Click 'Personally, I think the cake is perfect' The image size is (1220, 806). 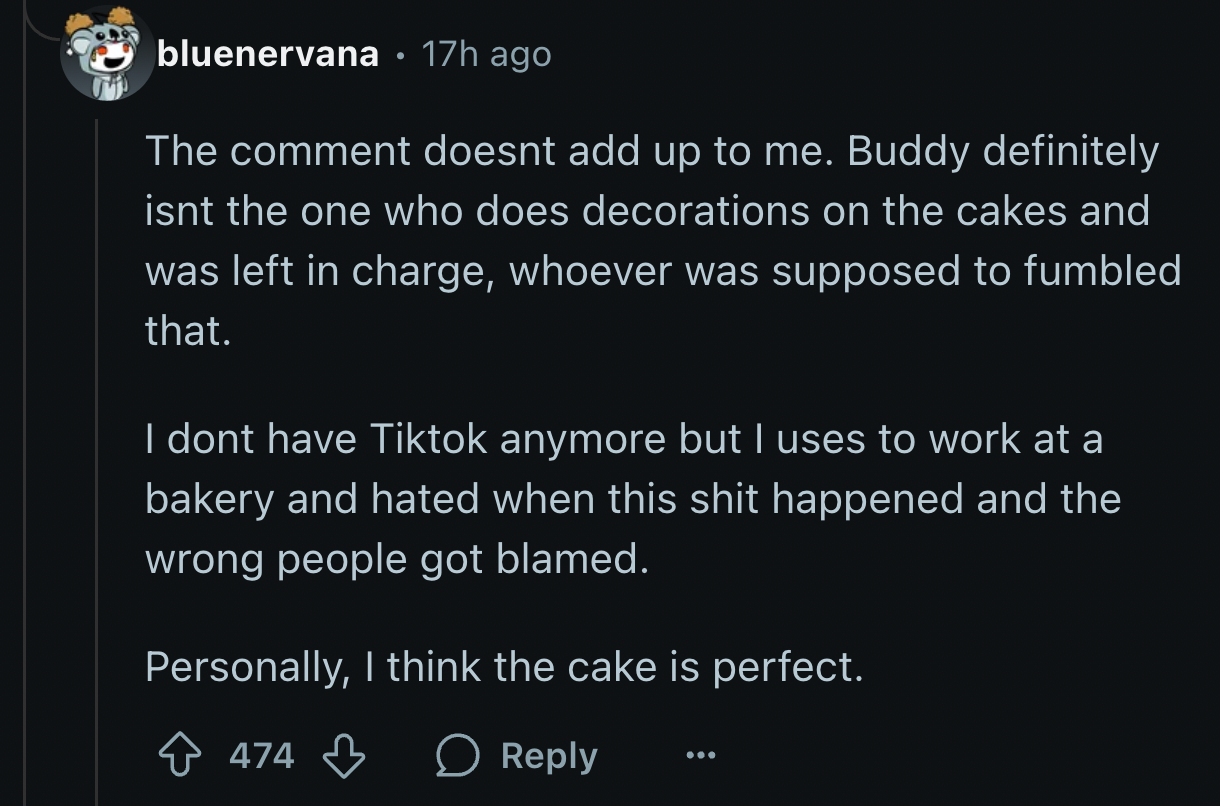point(503,666)
